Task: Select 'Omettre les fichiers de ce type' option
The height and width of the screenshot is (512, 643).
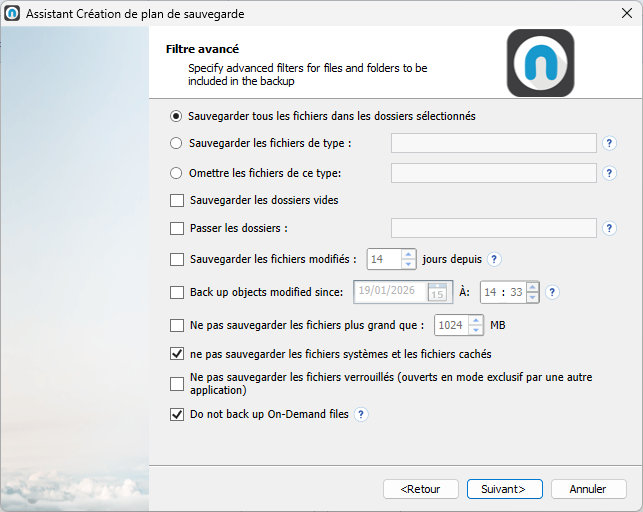Action: pos(177,173)
